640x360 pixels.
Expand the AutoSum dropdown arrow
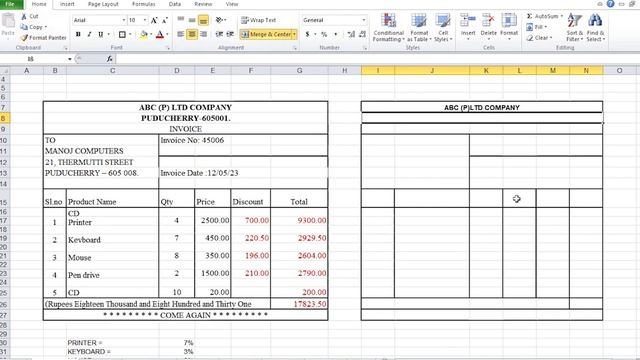pyautogui.click(x=562, y=16)
